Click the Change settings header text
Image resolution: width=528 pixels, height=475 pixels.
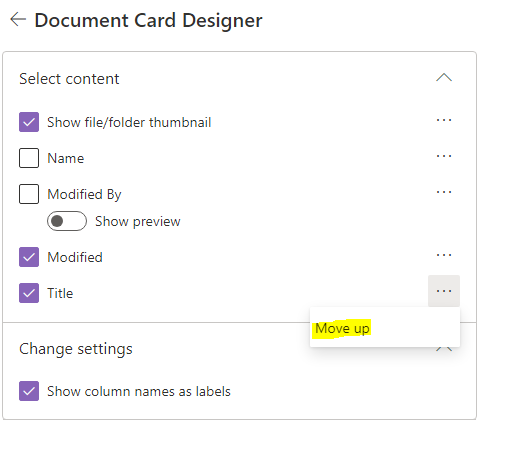pos(76,349)
